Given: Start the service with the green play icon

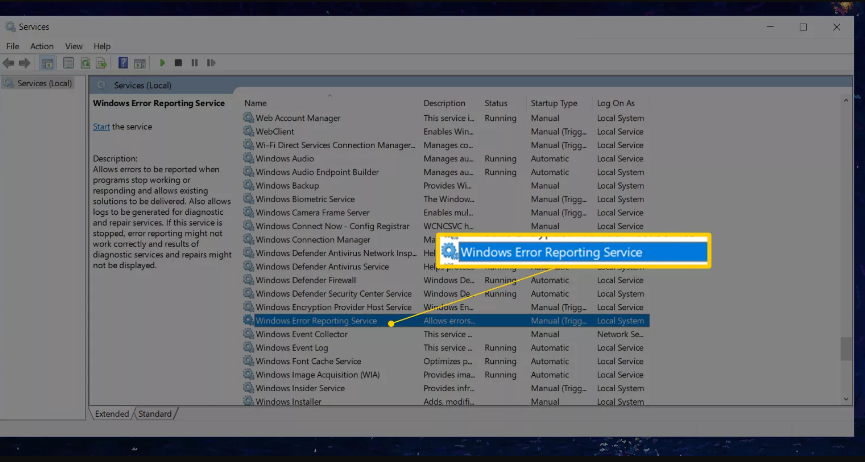Looking at the screenshot, I should tap(162, 63).
